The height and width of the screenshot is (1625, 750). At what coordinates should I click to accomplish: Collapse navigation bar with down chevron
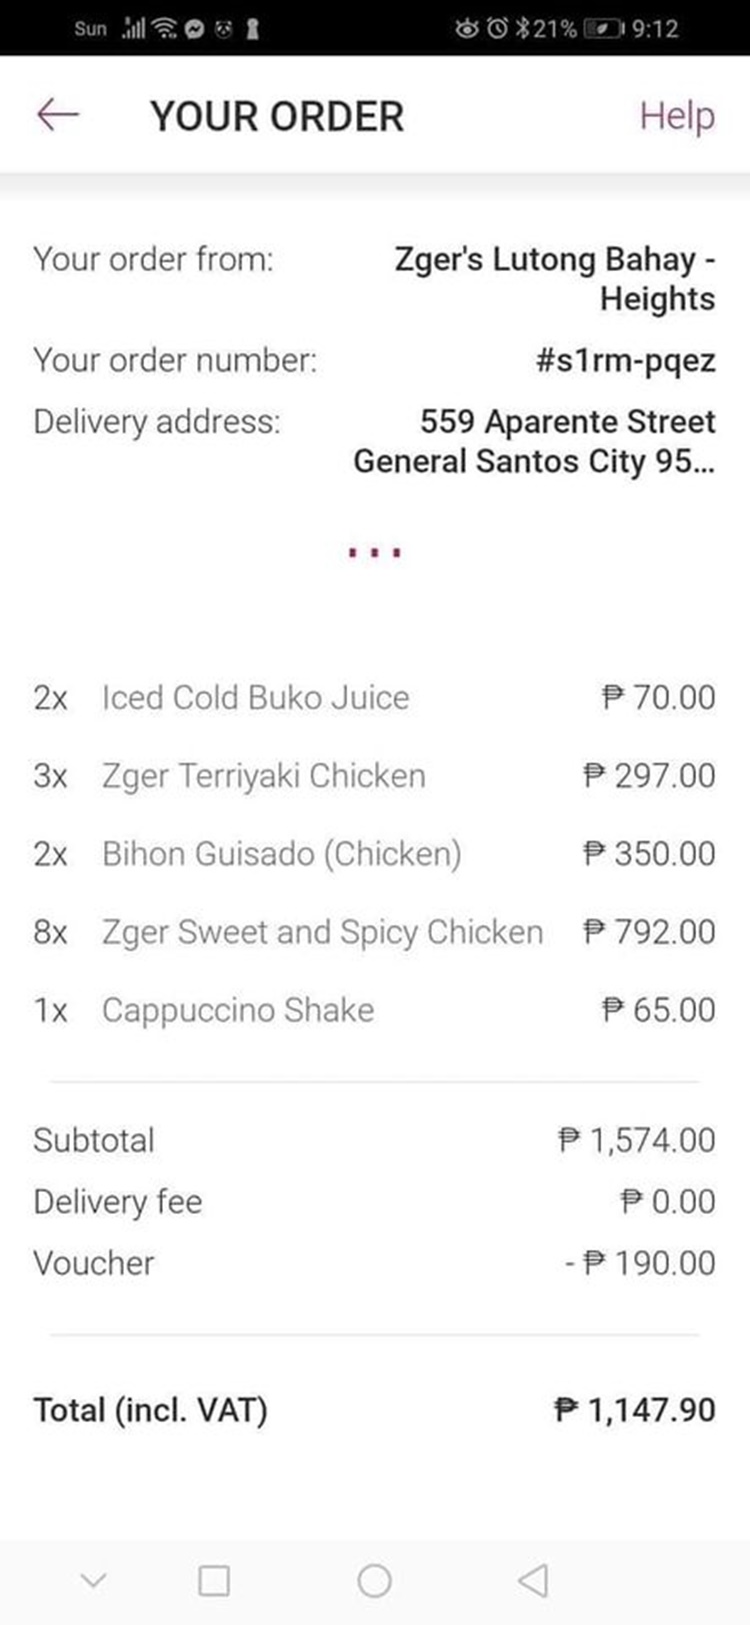point(93,1580)
